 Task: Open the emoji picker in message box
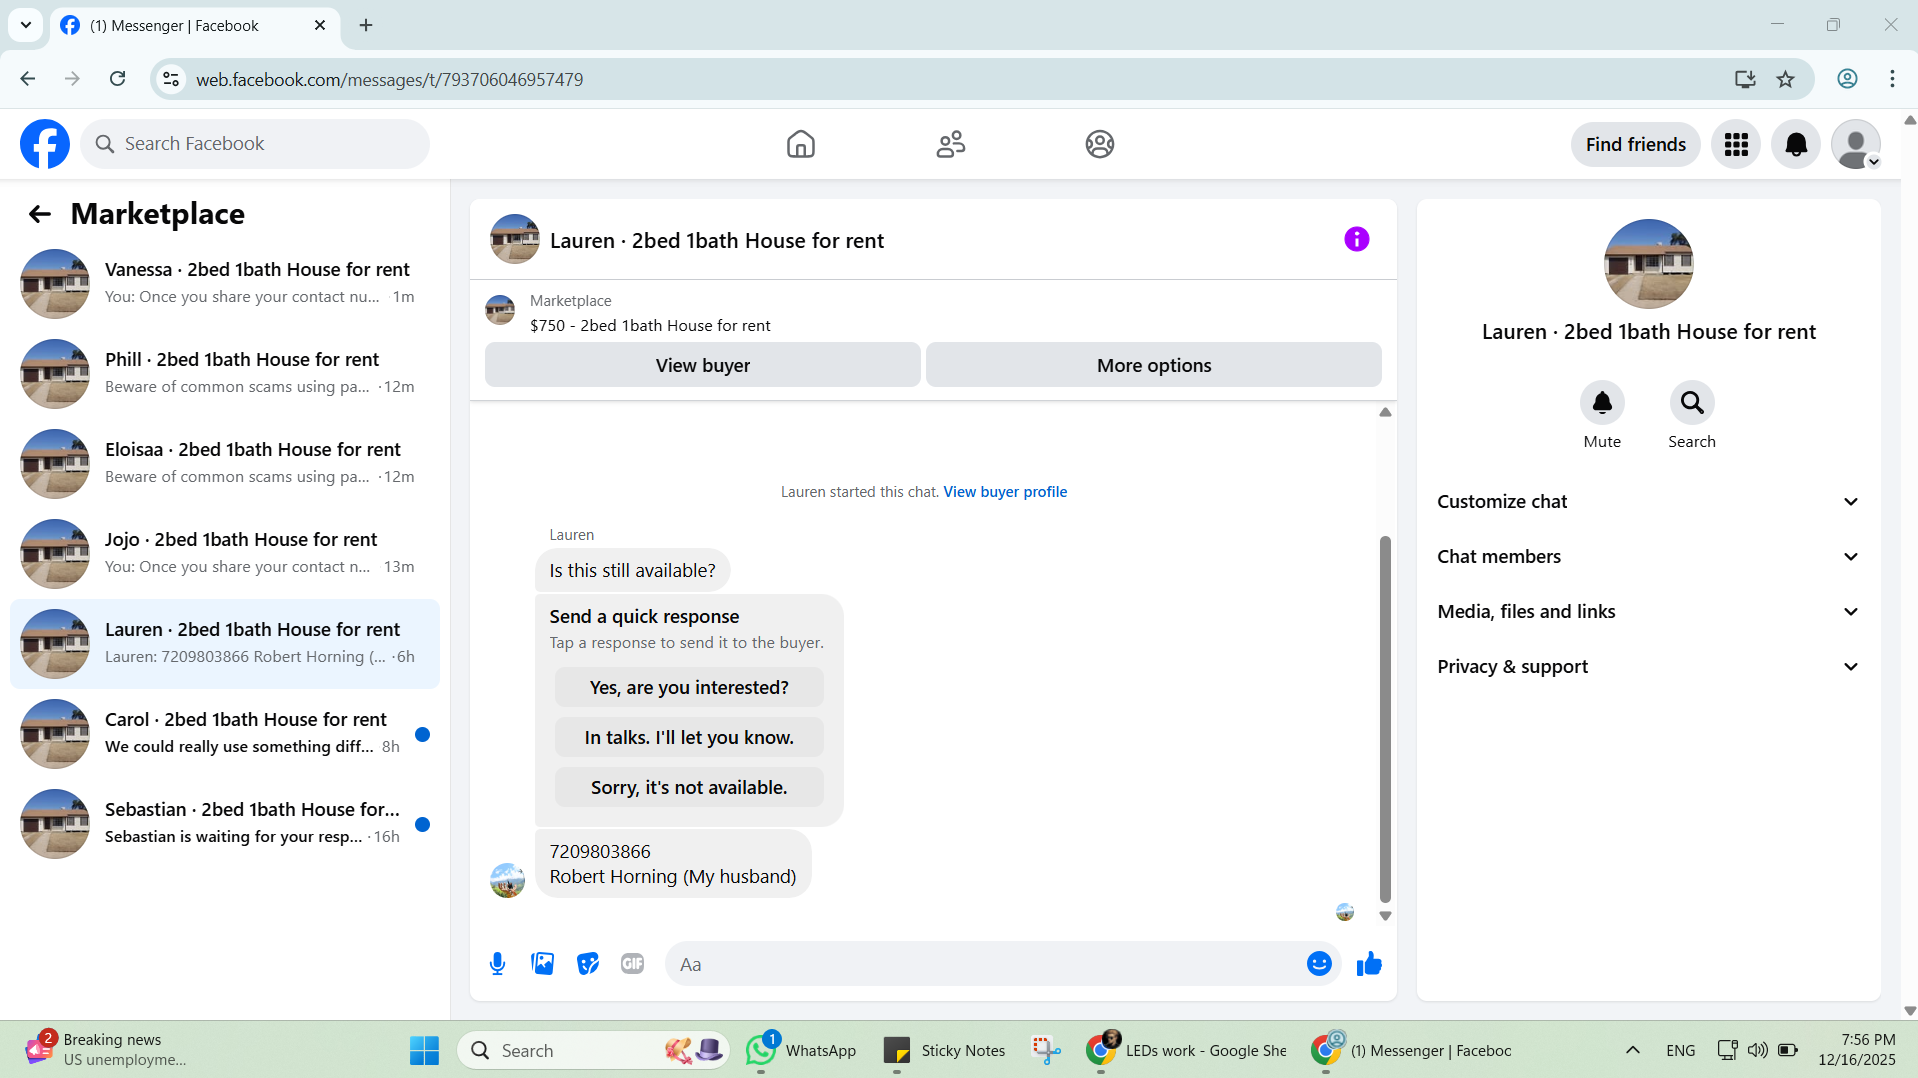1319,964
